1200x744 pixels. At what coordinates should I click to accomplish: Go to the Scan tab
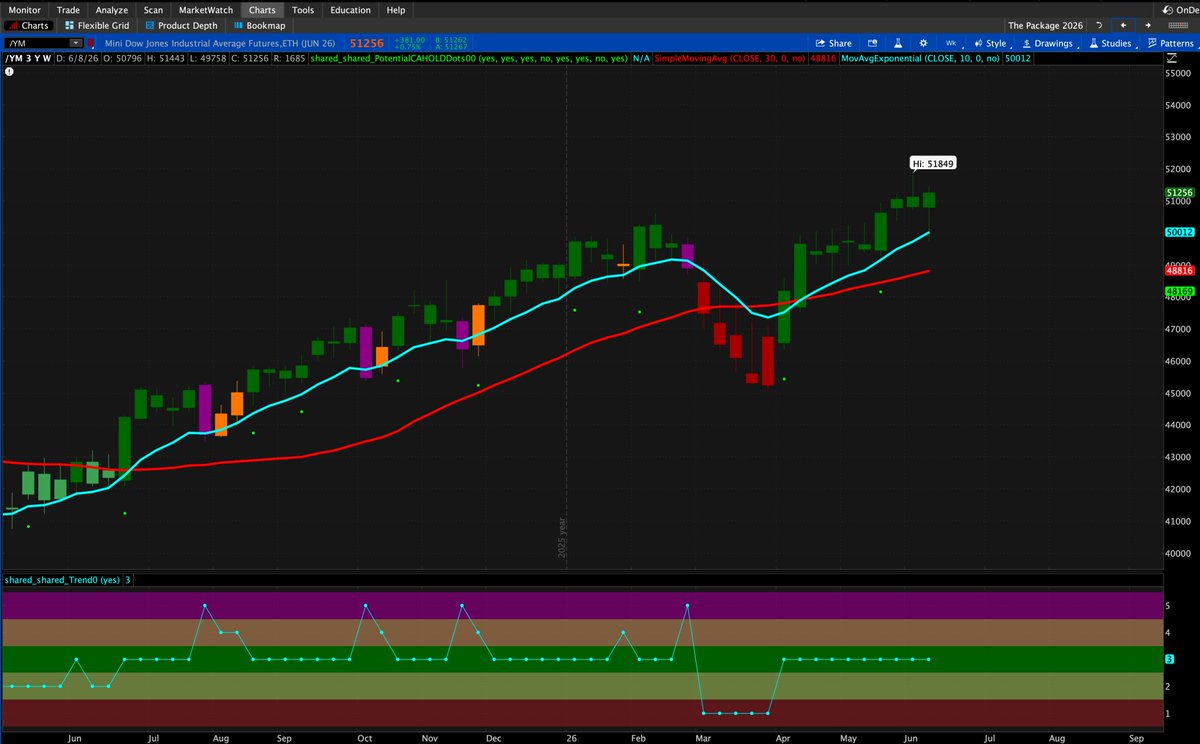153,10
